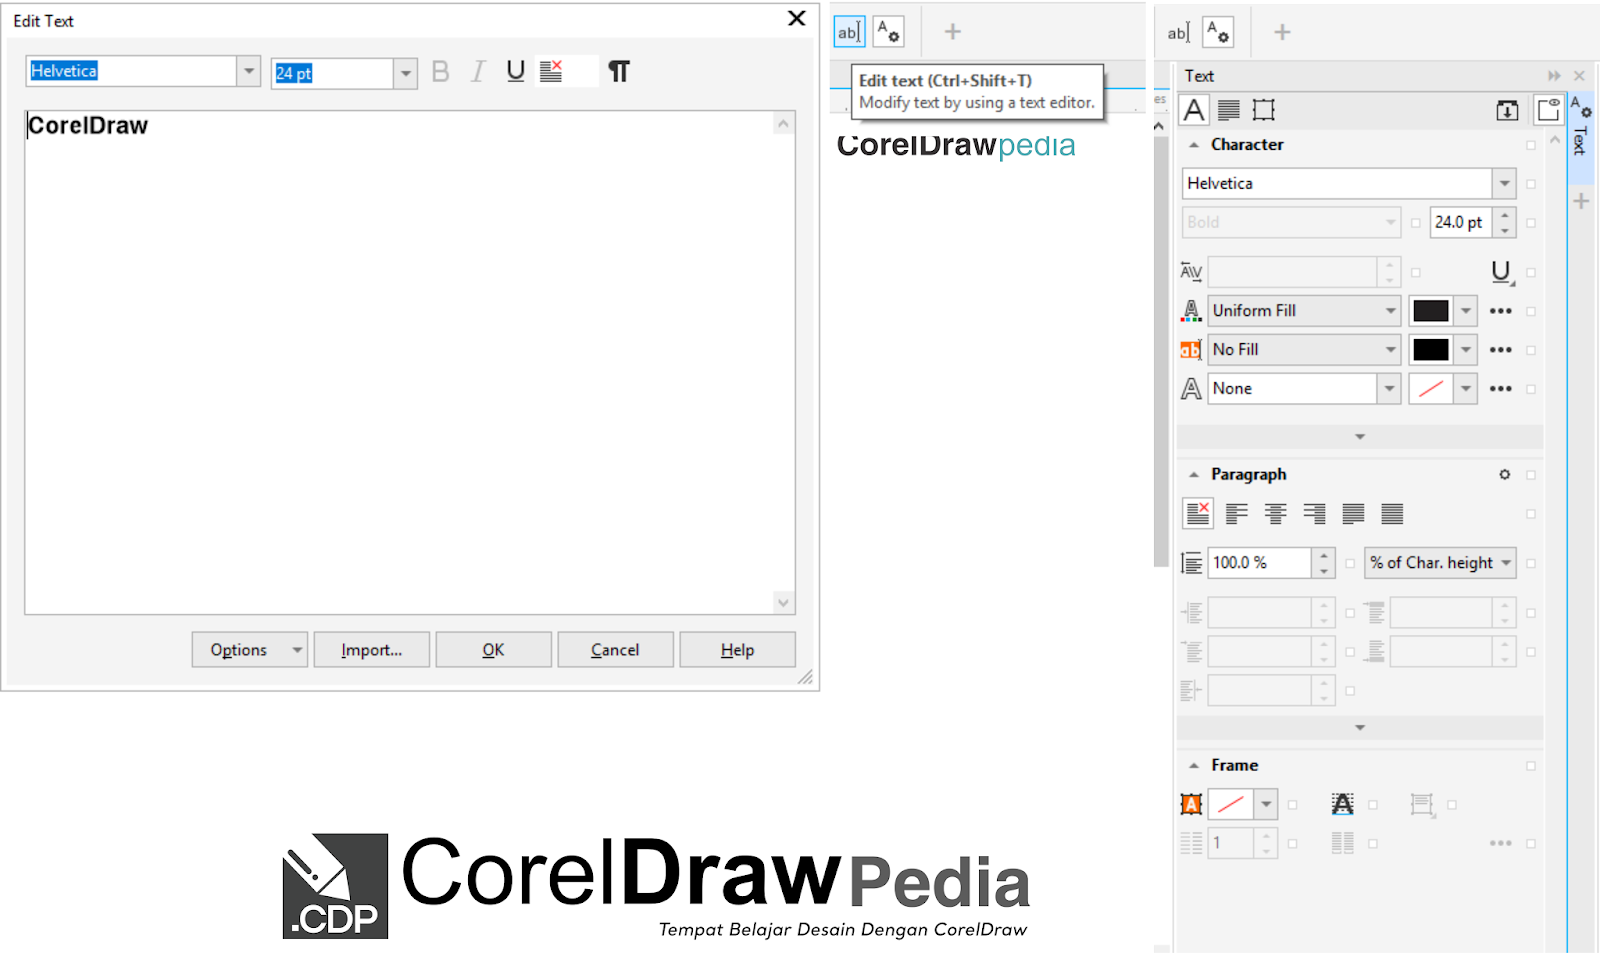The image size is (1600, 953).
Task: Select Right alignment in Paragraph section
Action: click(1315, 514)
